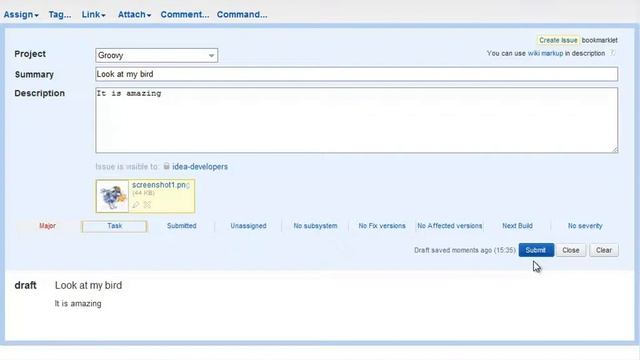Click the Close button
Viewport: 640px width, 360px height.
click(x=571, y=250)
